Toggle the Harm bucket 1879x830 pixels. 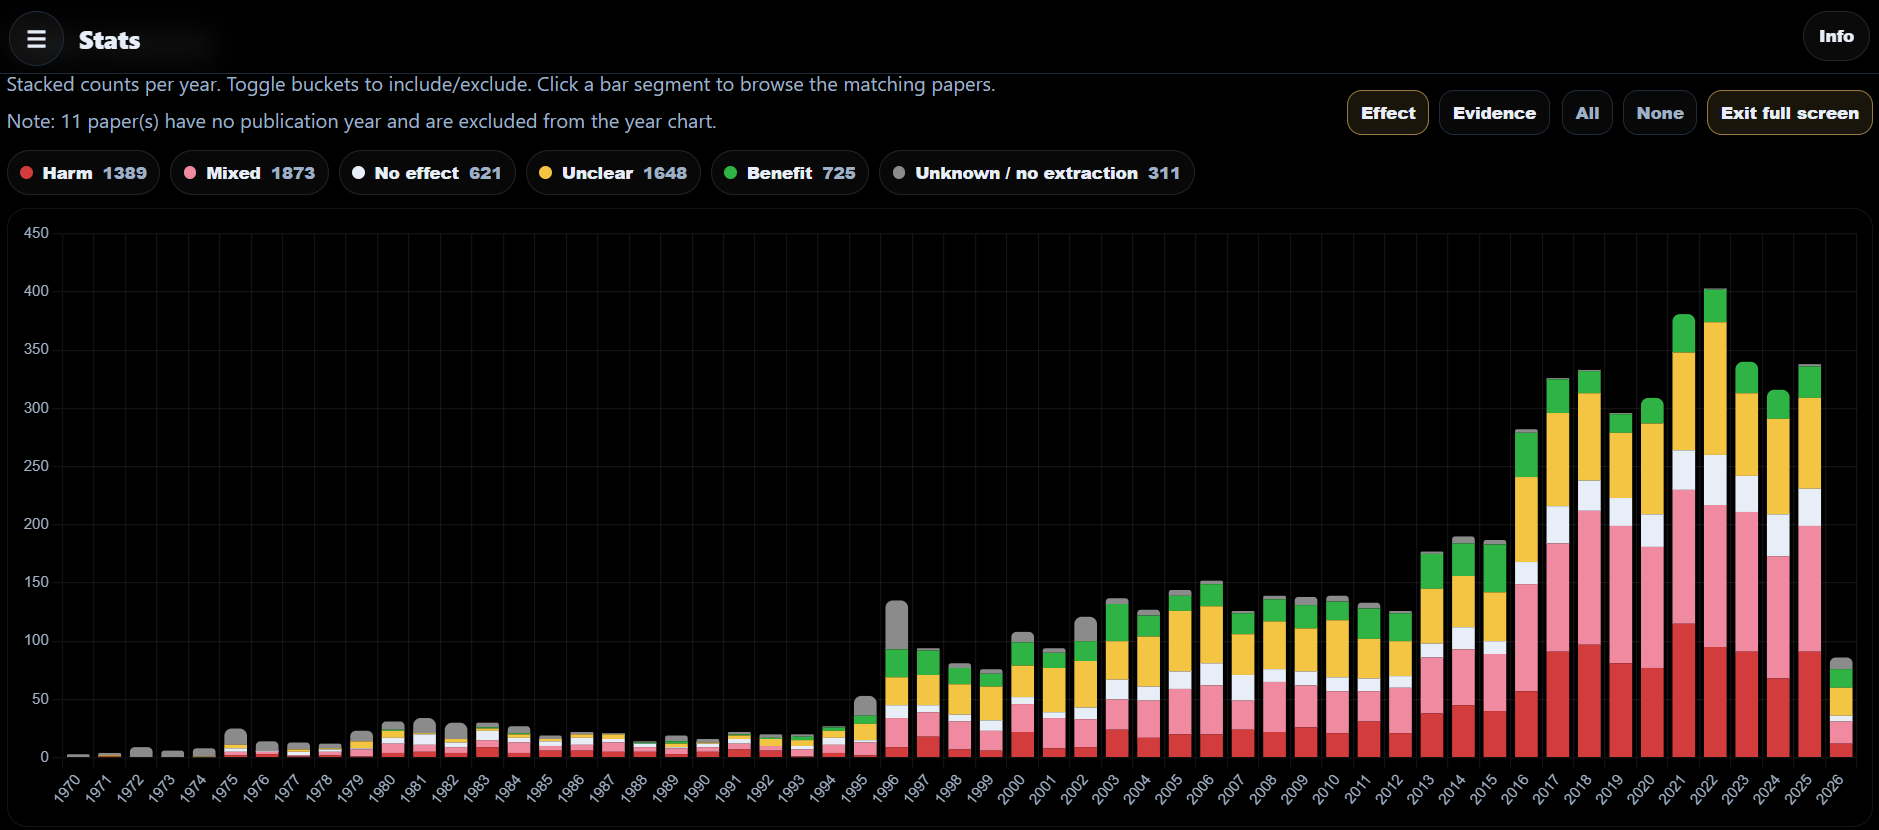(84, 173)
